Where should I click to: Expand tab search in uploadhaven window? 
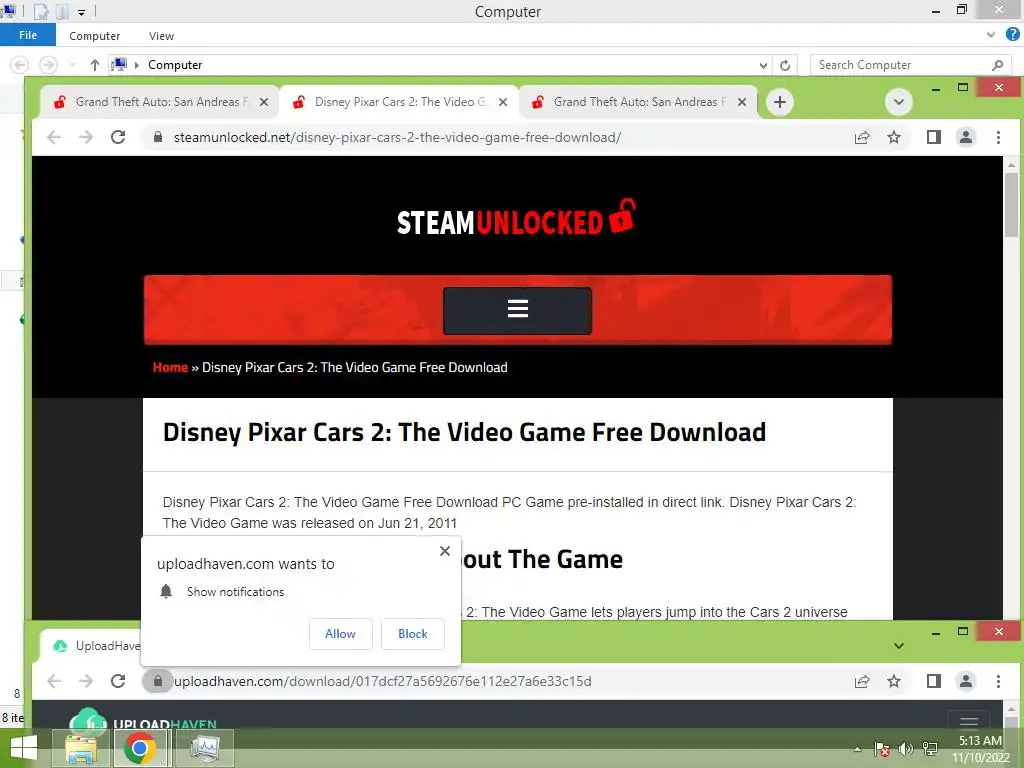899,646
